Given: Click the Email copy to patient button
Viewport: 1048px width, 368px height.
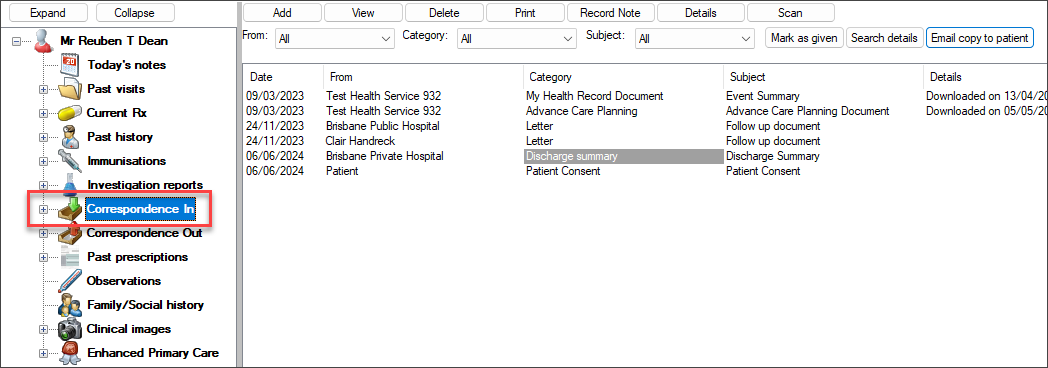Looking at the screenshot, I should tap(979, 38).
